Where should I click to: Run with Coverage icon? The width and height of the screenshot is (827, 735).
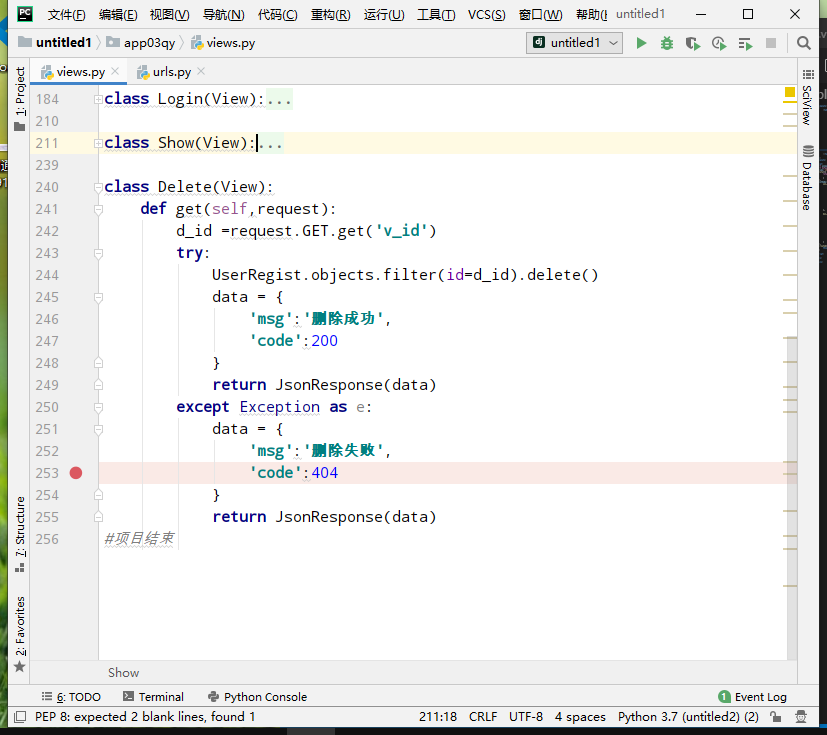[692, 43]
